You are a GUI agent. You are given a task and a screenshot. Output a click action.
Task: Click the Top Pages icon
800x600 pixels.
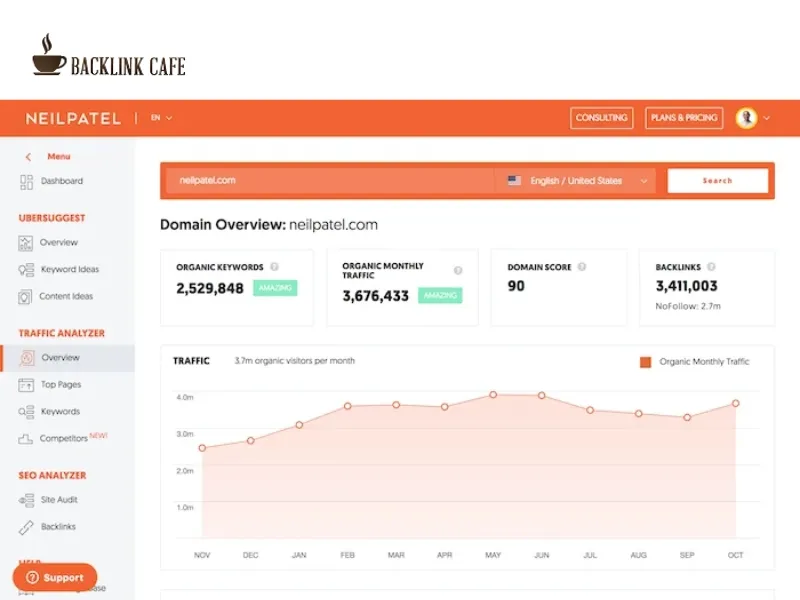26,385
